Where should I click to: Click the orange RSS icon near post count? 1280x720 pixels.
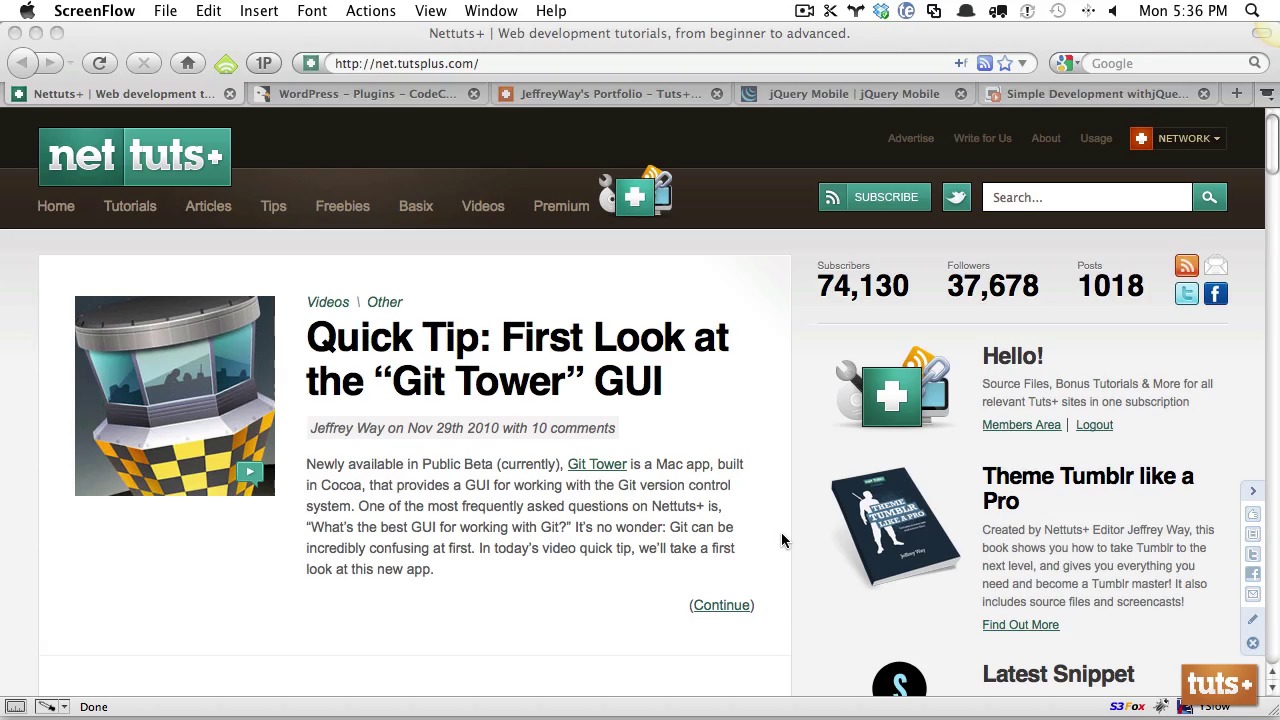[1186, 266]
